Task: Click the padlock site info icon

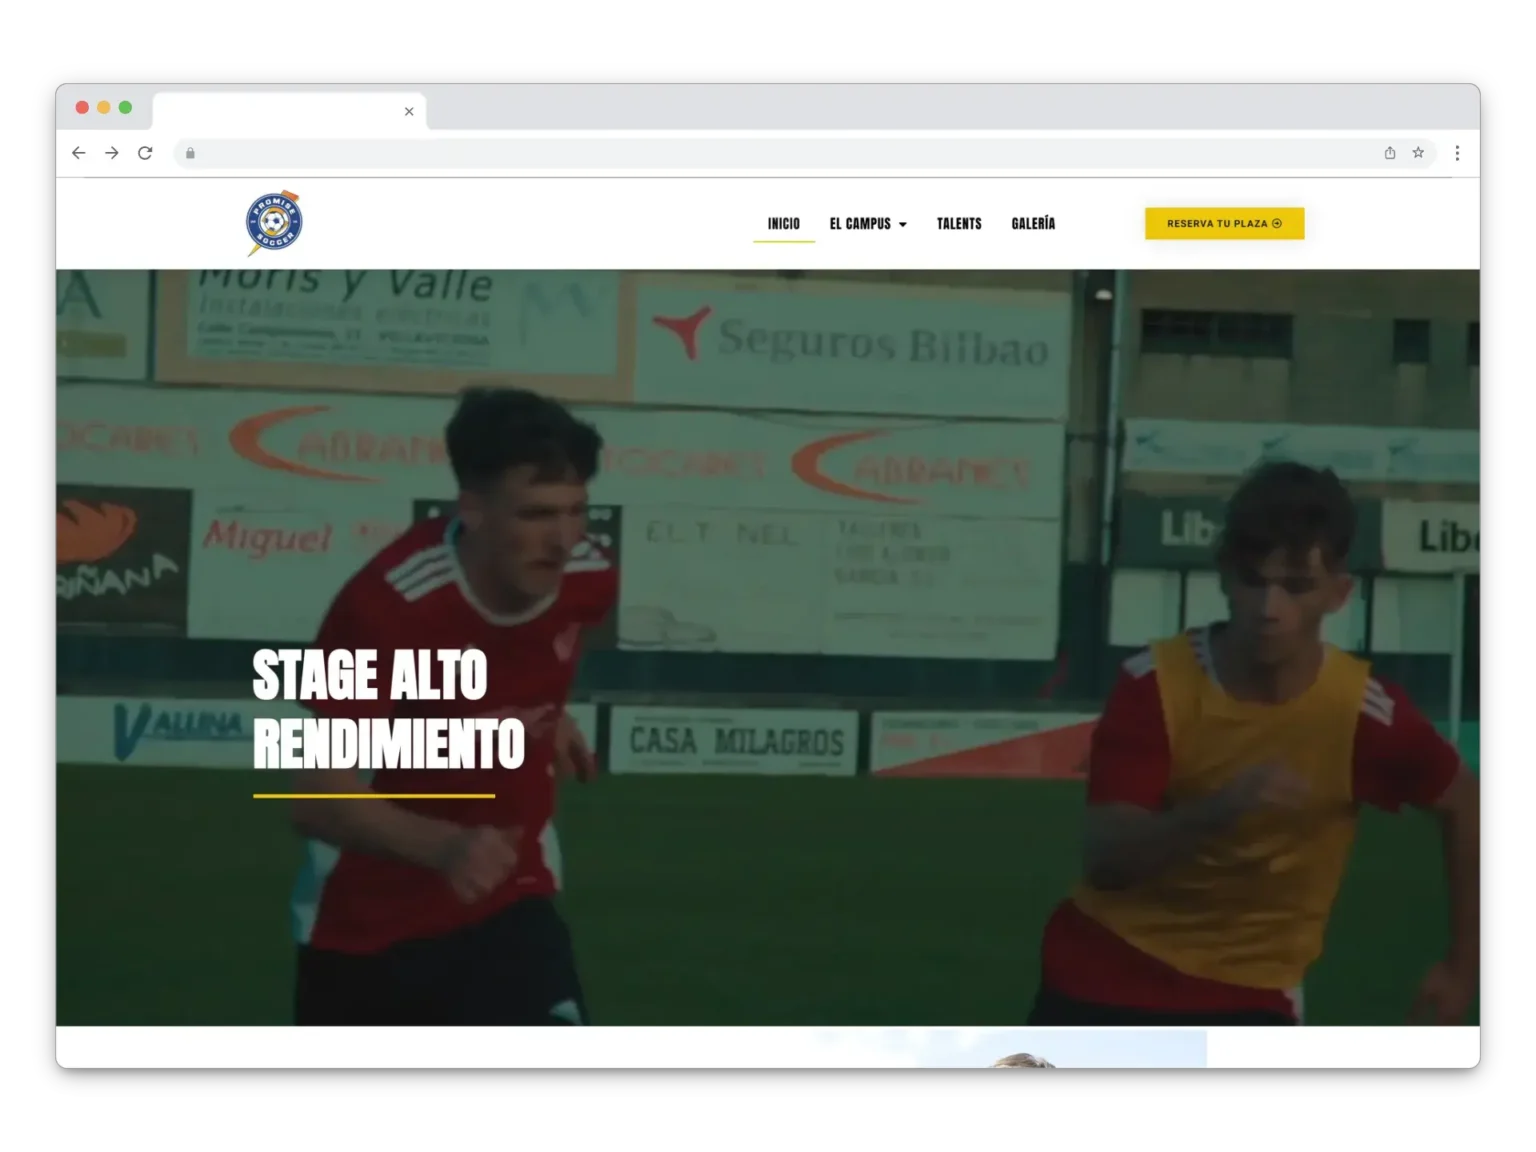Action: (190, 153)
